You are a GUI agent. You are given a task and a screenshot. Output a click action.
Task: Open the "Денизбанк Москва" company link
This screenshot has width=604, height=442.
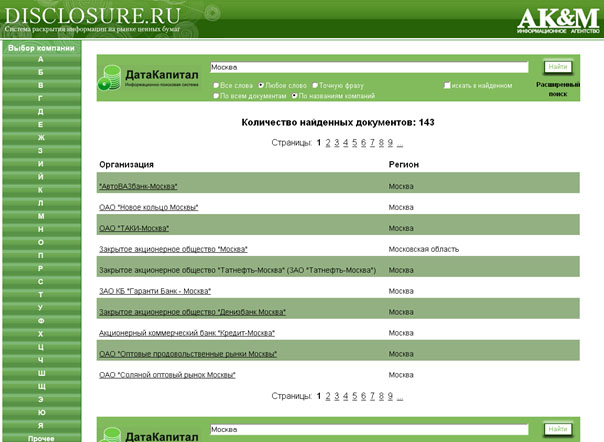point(192,312)
